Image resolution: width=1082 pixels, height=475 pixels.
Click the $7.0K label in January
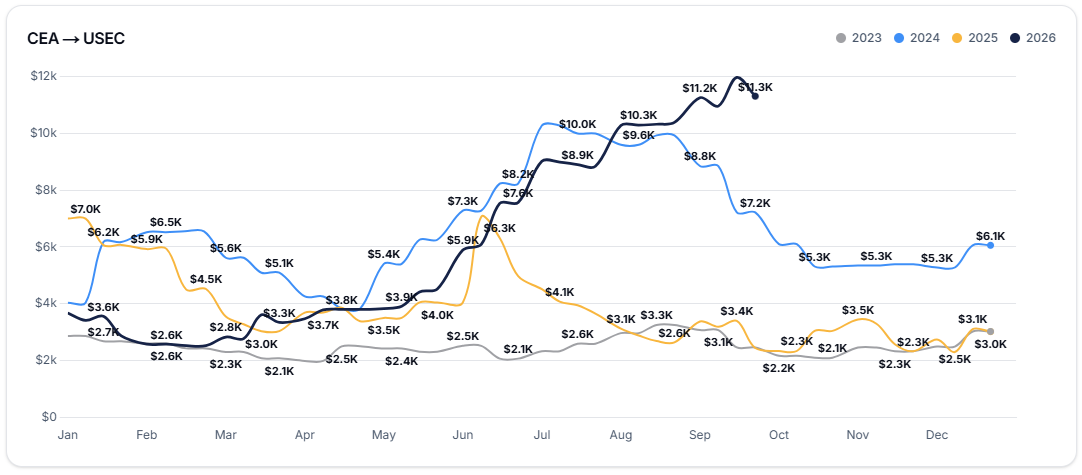click(x=86, y=209)
